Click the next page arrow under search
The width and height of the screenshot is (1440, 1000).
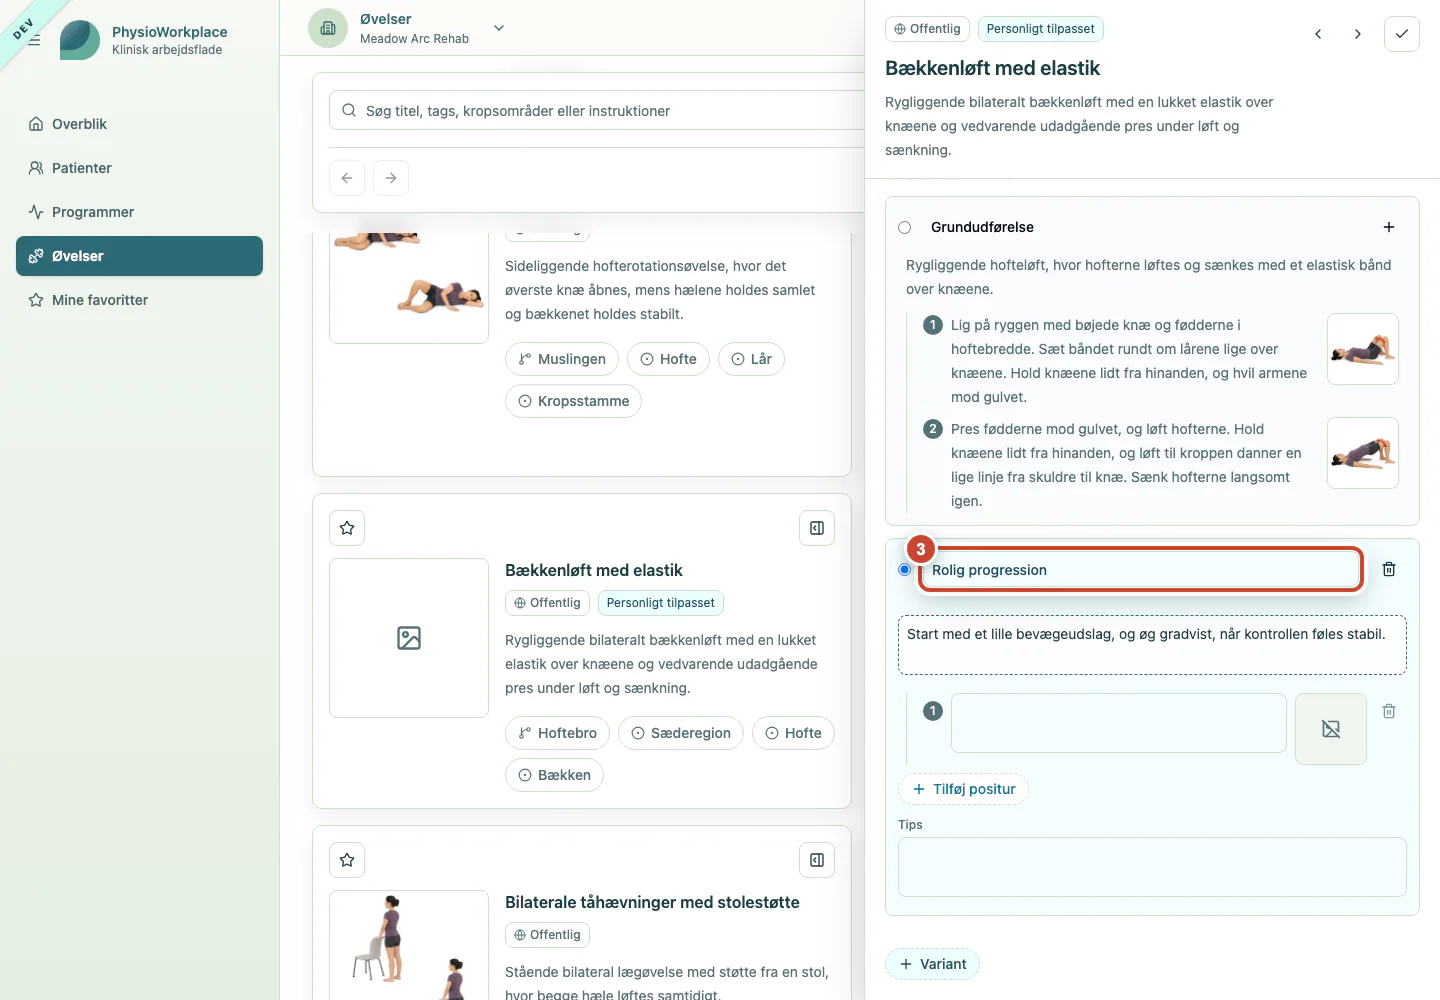pos(391,178)
